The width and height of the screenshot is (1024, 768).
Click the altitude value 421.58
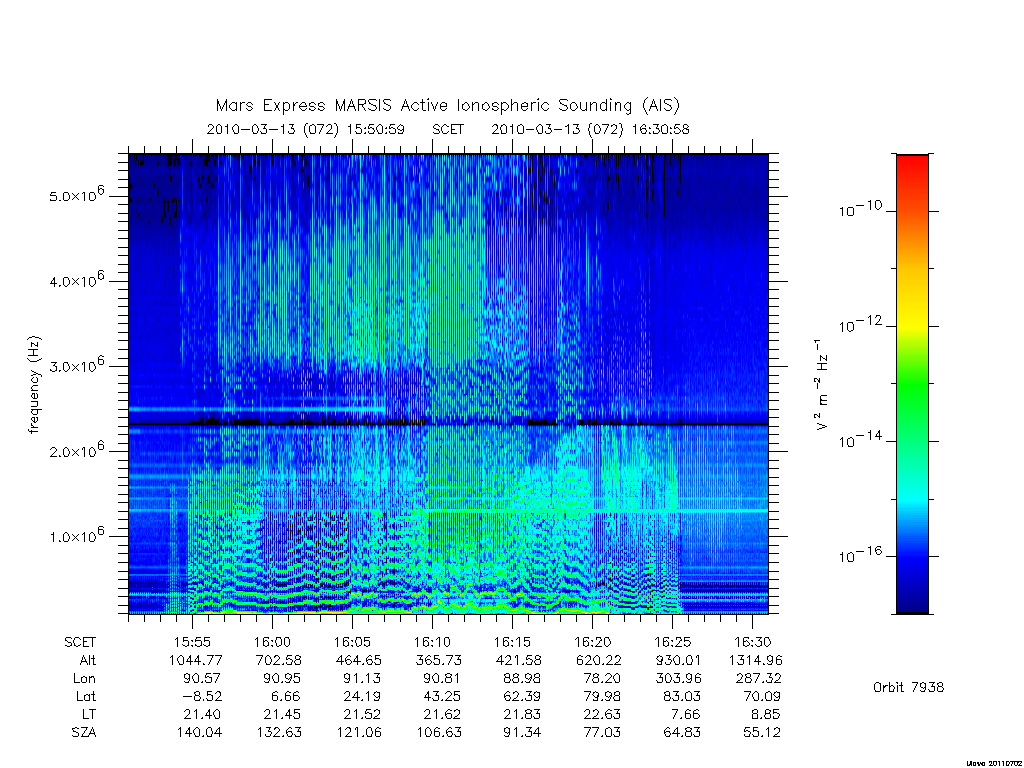[519, 660]
